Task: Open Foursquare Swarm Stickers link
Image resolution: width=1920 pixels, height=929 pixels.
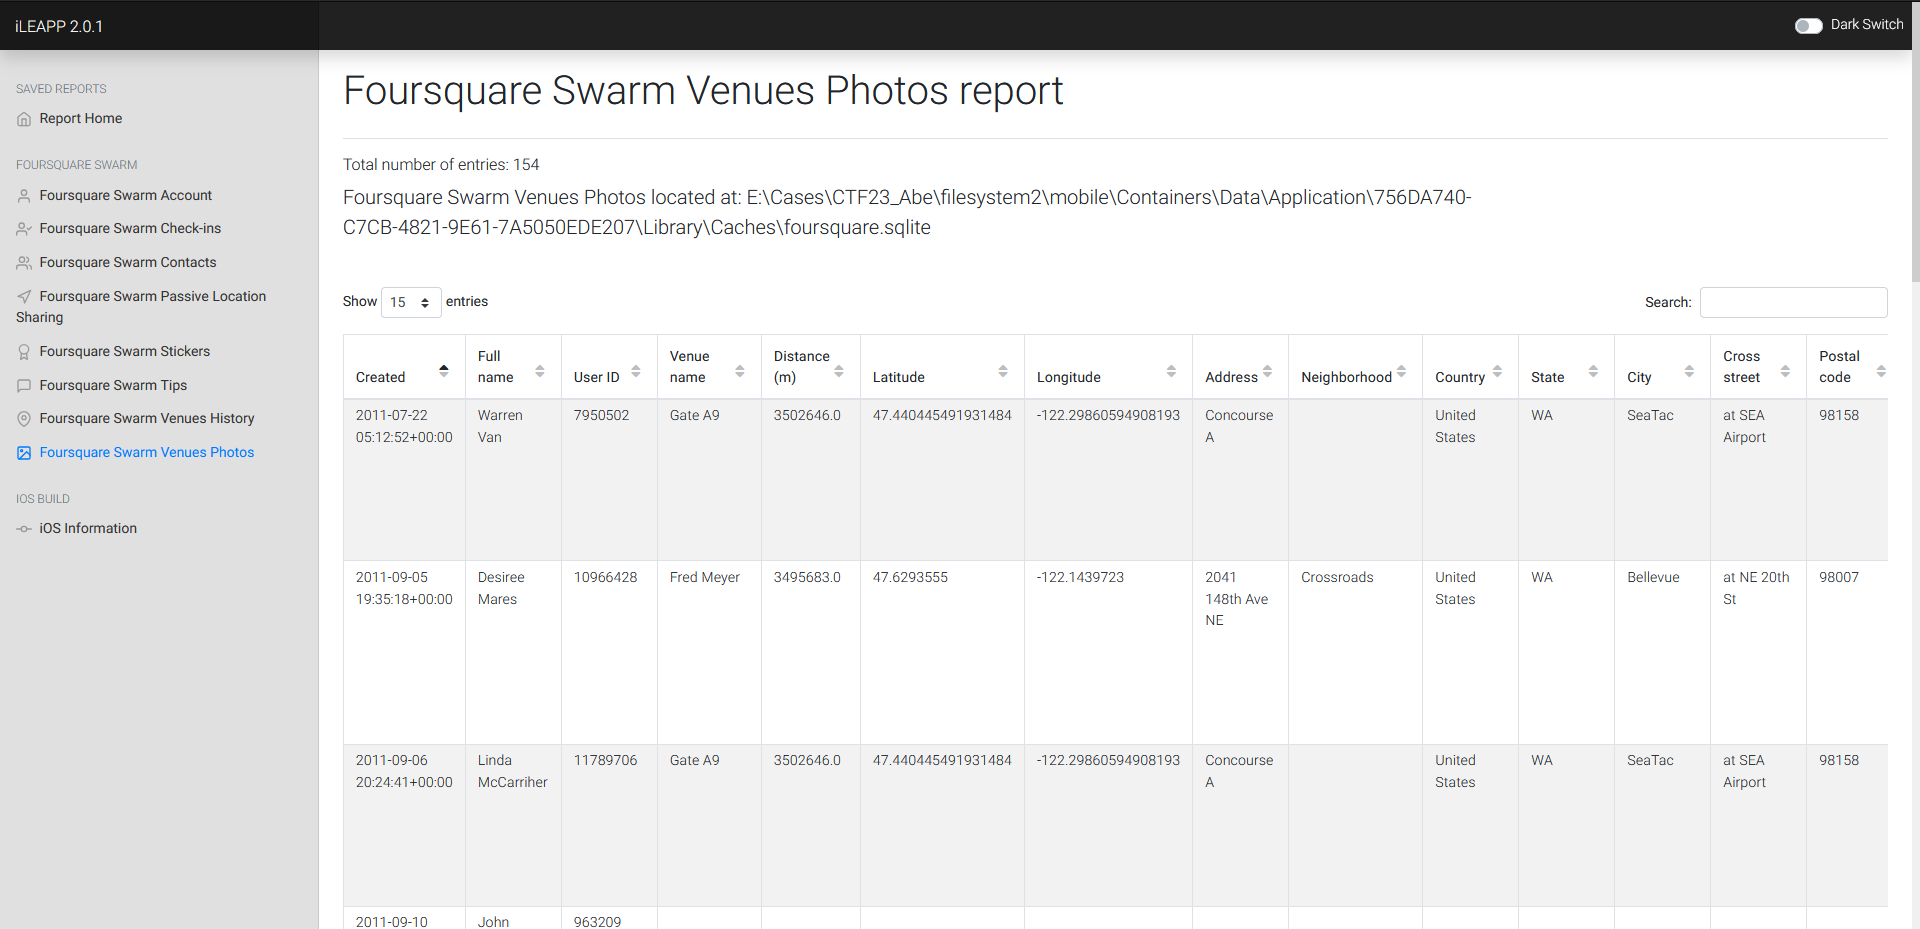Action: tap(124, 351)
